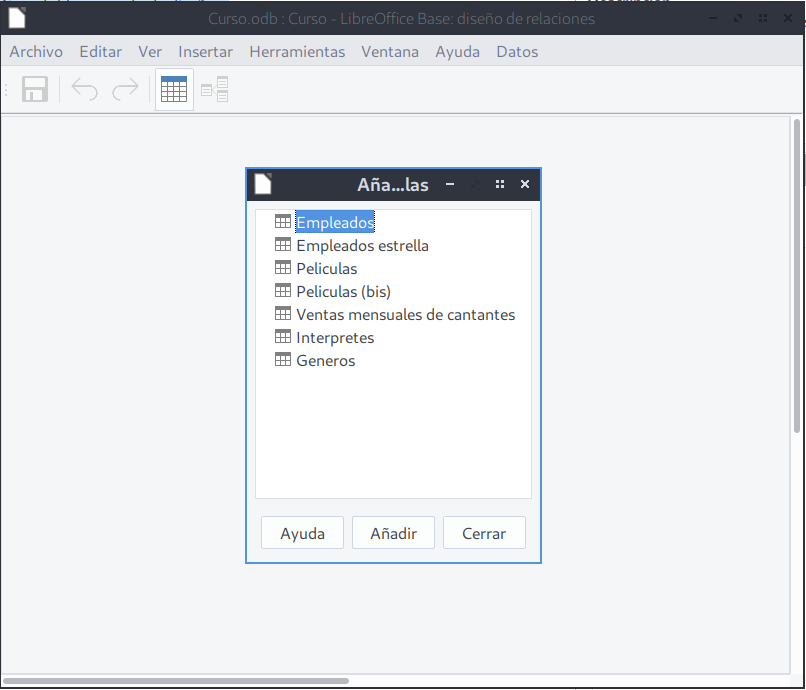Click the Ayuda button in dialog
806x690 pixels.
(302, 533)
